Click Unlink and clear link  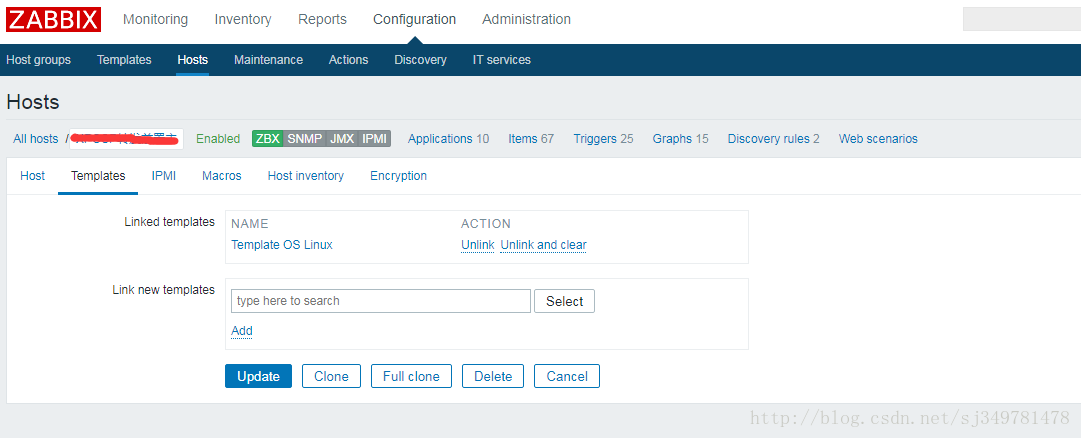tap(543, 245)
